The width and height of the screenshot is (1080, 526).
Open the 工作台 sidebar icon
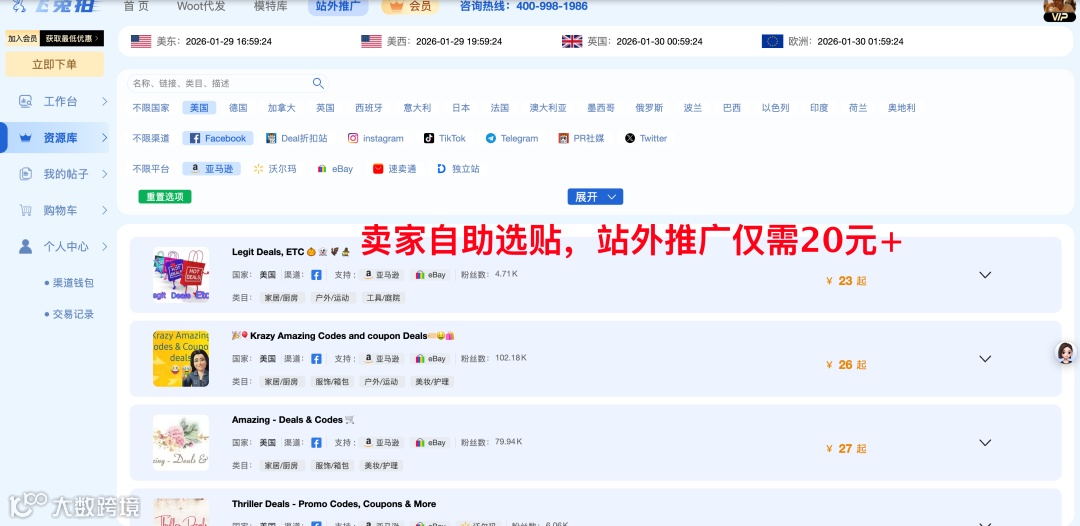click(25, 101)
